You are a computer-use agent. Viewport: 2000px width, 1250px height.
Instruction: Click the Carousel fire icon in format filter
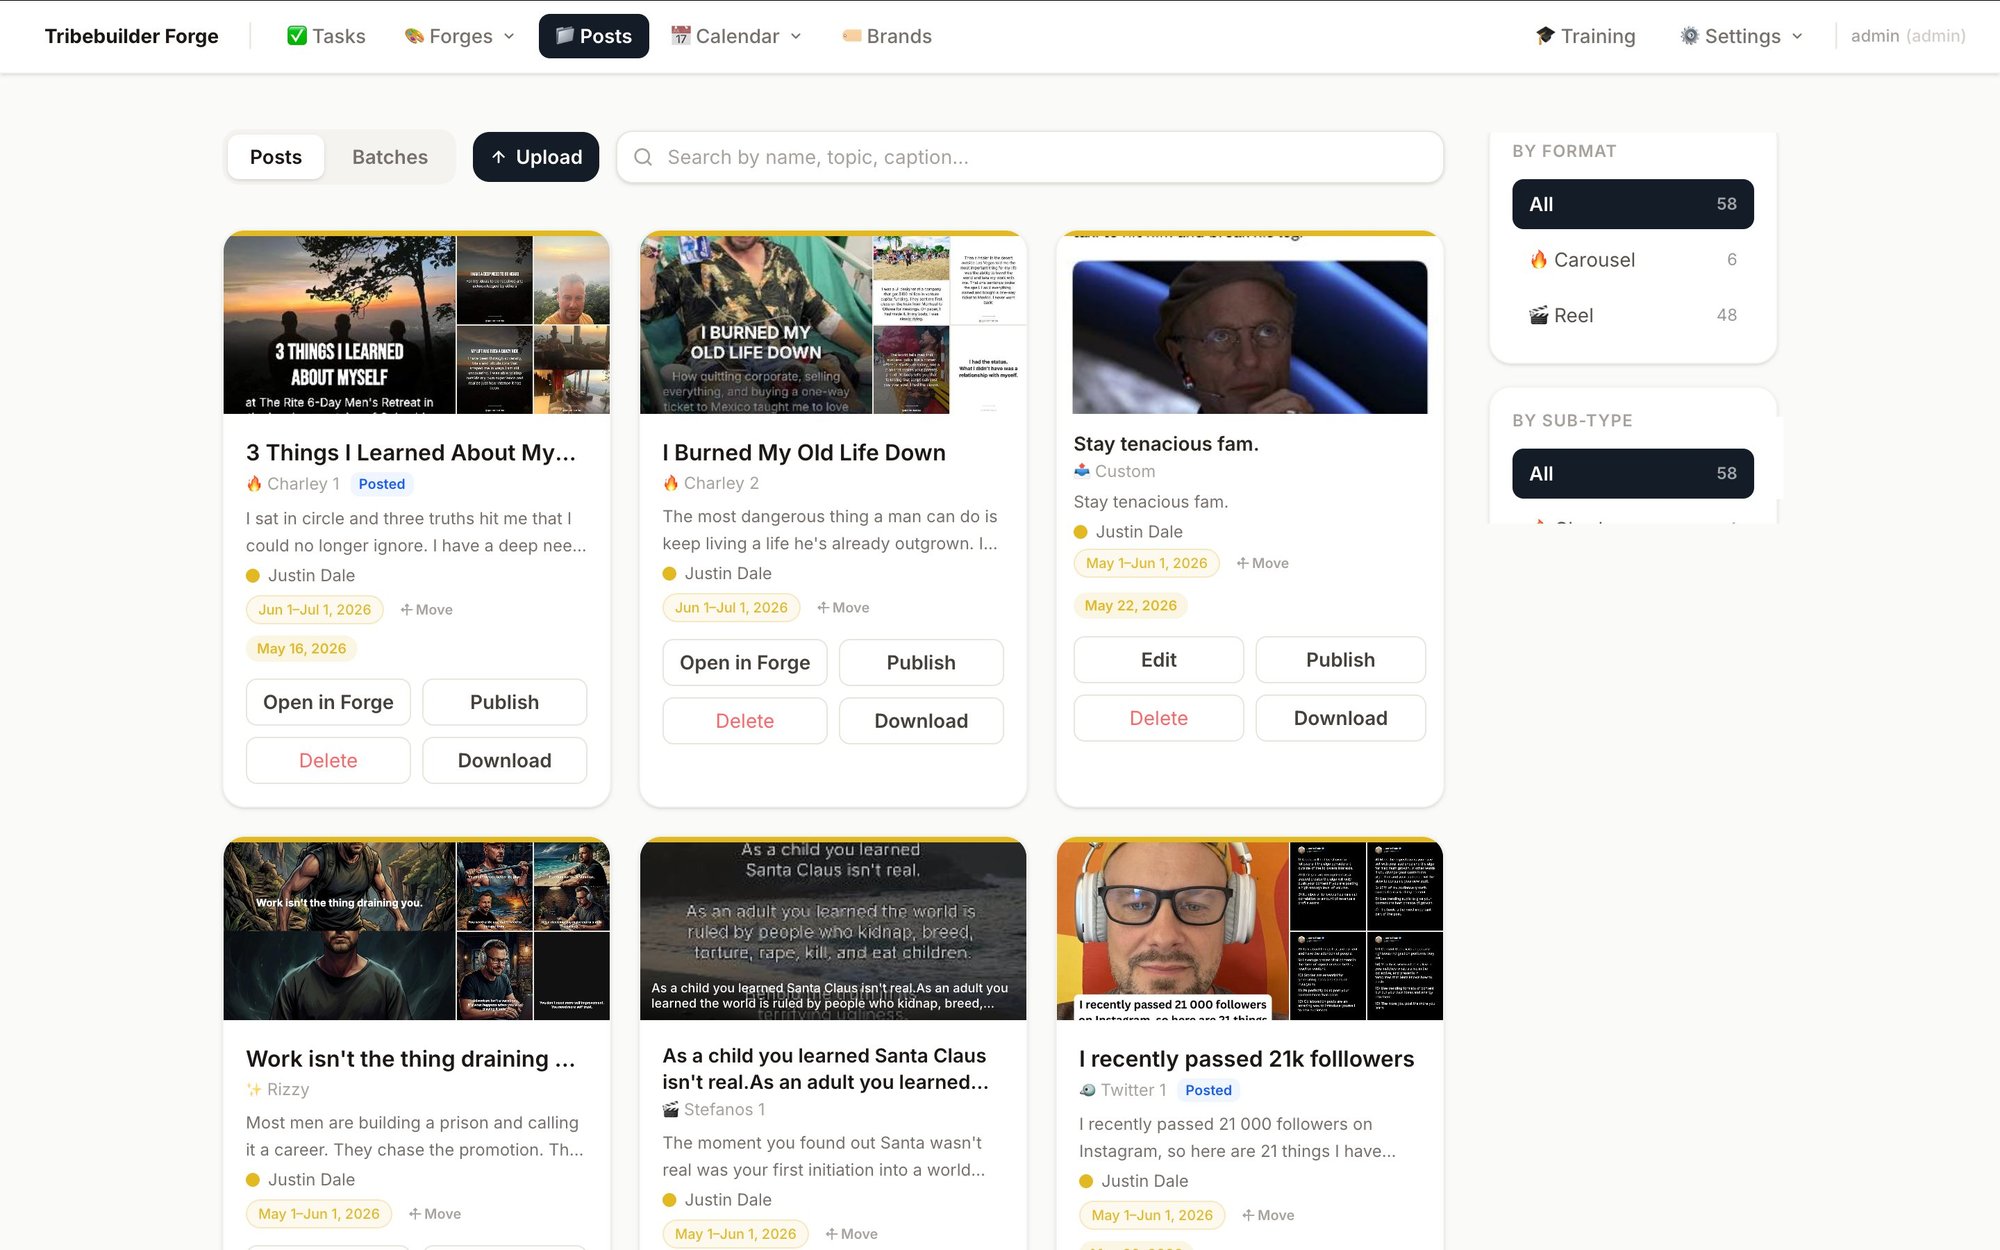(x=1538, y=260)
